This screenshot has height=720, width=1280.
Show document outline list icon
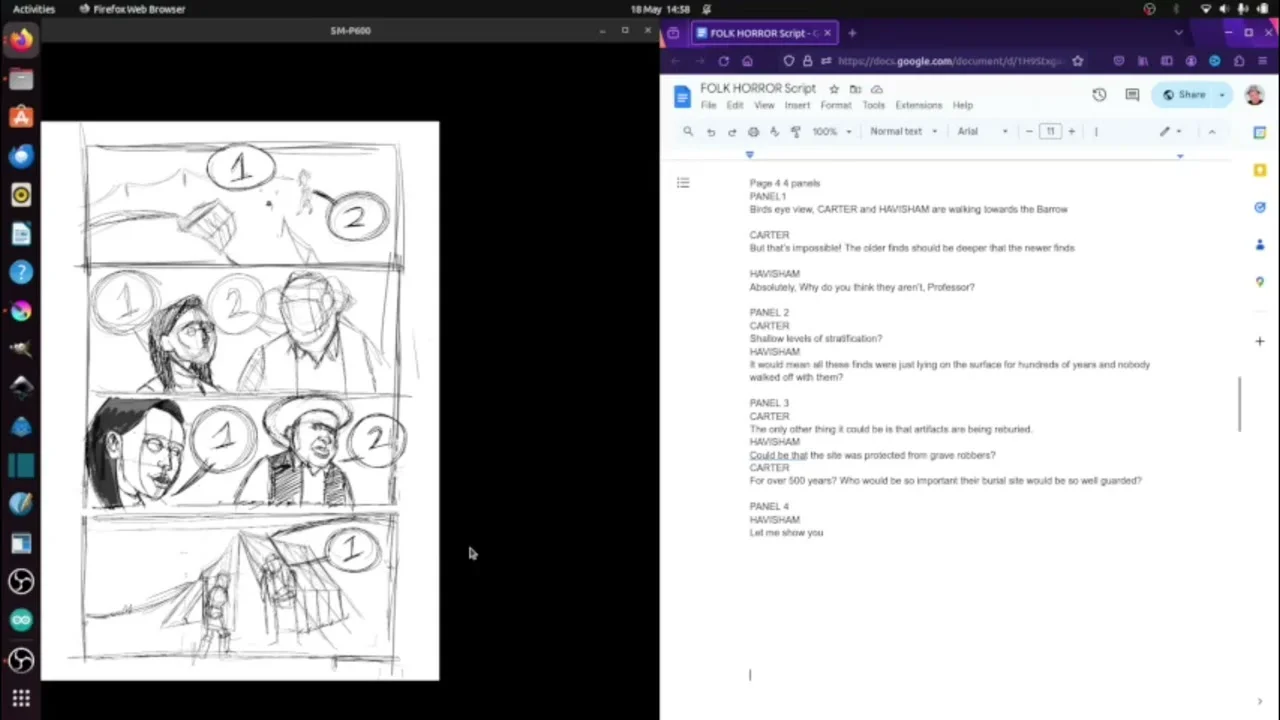click(x=683, y=183)
